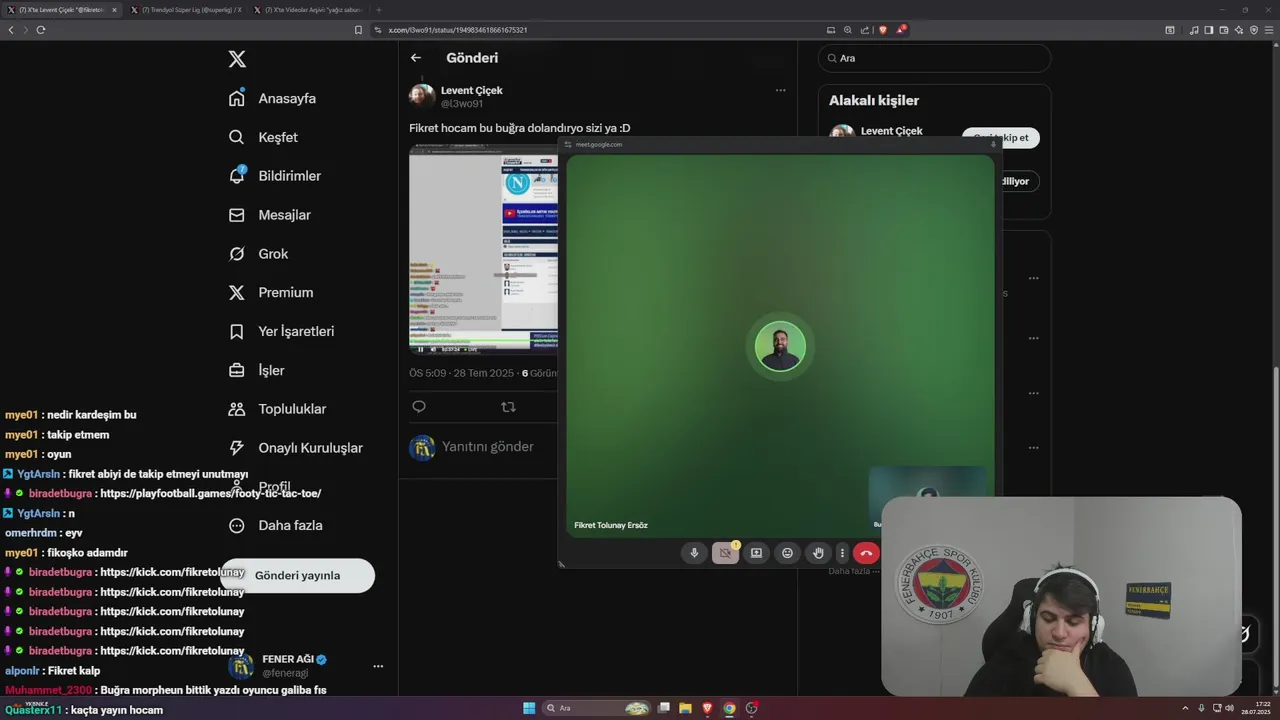Image resolution: width=1280 pixels, height=720 pixels.
Task: Open Task View from taskbar
Action: [663, 708]
